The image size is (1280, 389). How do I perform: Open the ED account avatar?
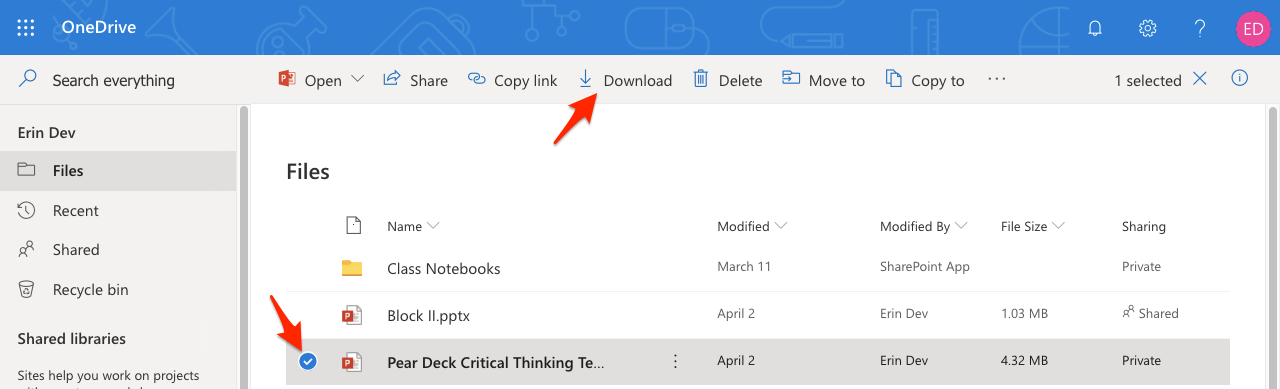[1252, 28]
